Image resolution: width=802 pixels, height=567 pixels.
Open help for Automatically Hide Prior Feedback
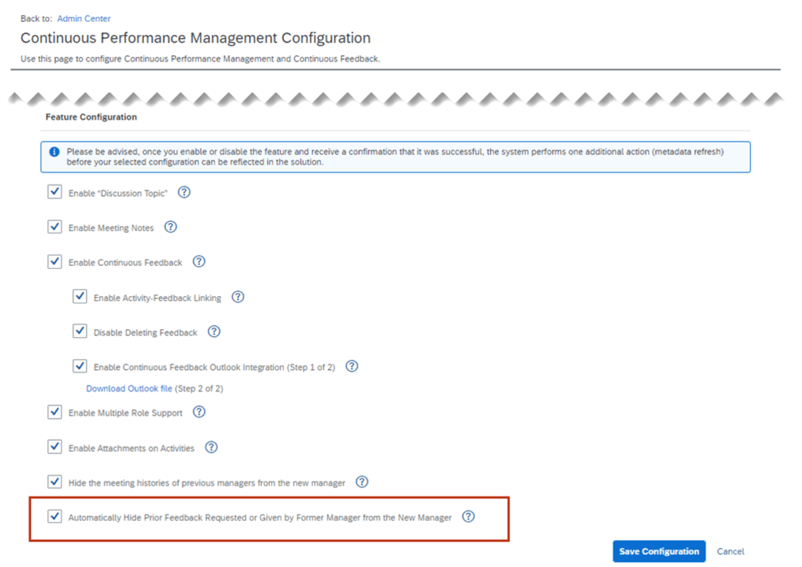point(468,517)
